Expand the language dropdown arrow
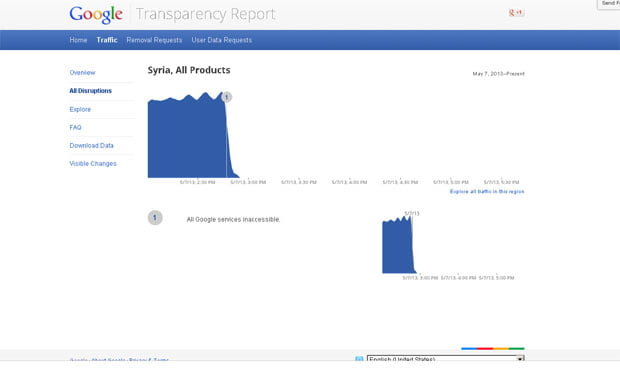The image size is (620, 375). pyautogui.click(x=520, y=358)
